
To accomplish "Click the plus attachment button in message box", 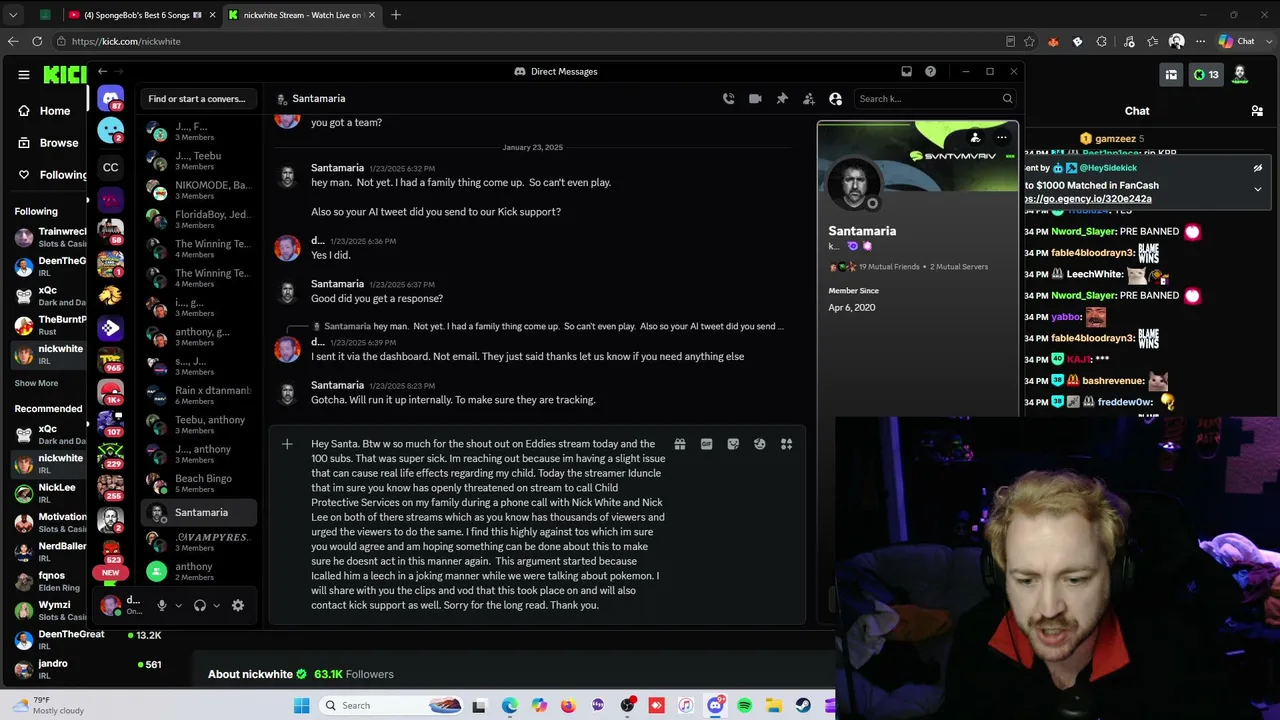I will (x=287, y=444).
